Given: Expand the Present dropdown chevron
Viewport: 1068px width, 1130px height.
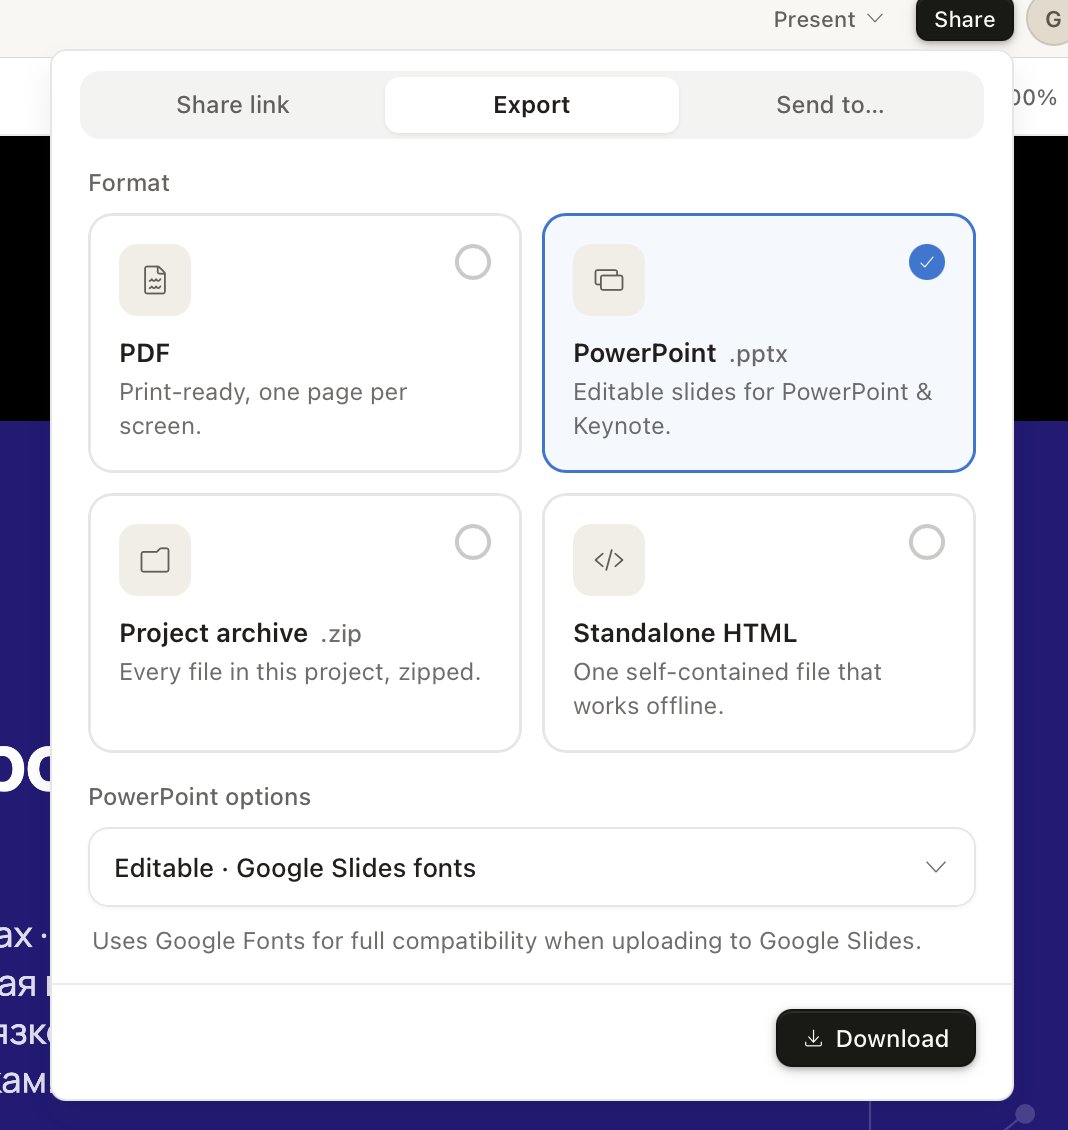Looking at the screenshot, I should coord(875,19).
